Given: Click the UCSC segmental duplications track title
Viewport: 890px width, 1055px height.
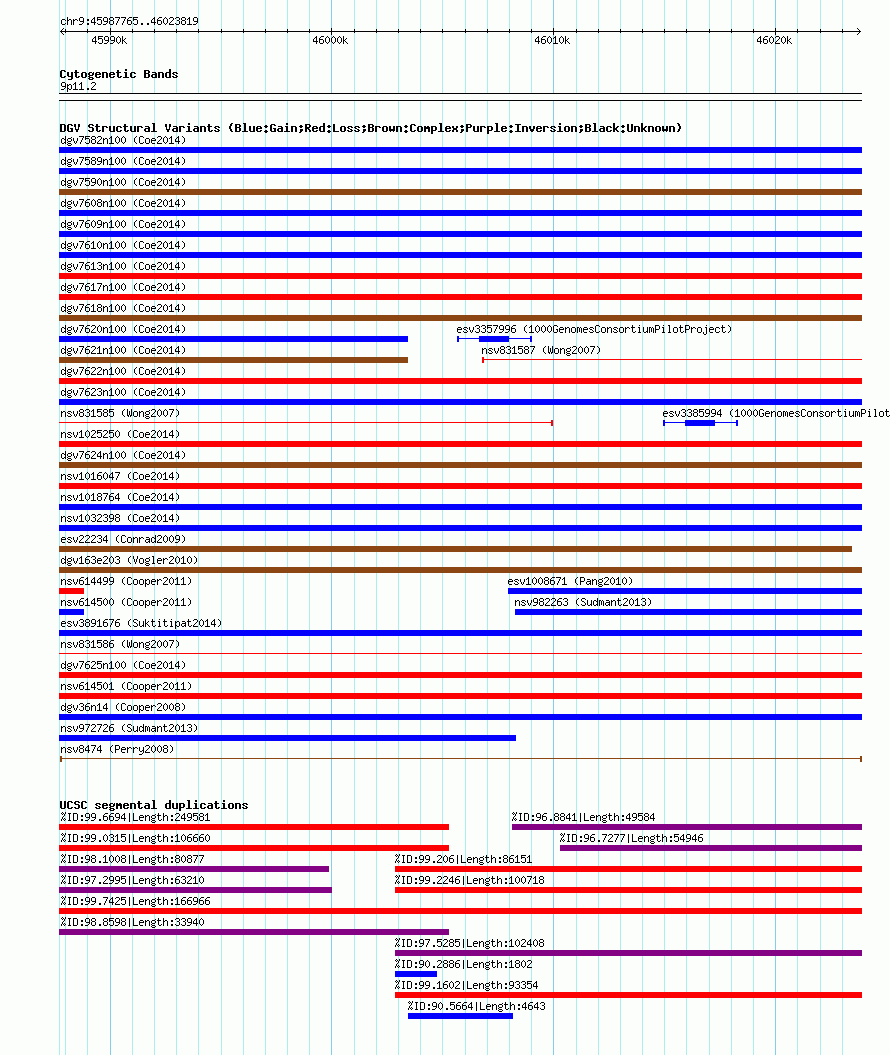Looking at the screenshot, I should click(x=154, y=805).
